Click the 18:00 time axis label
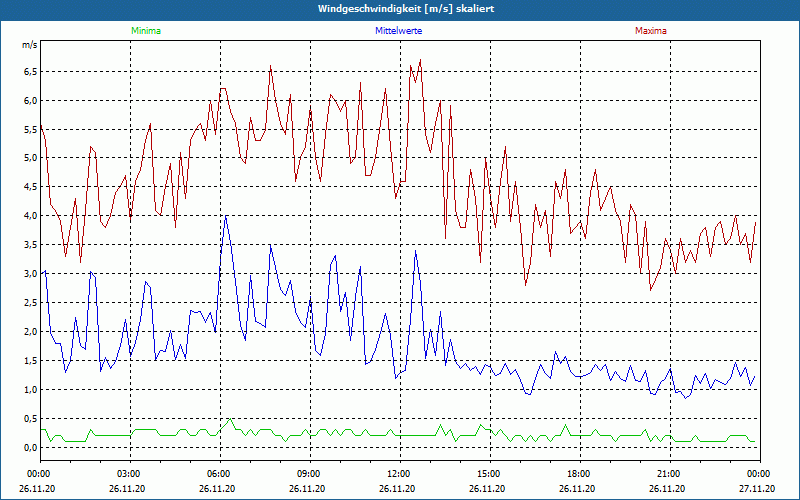This screenshot has height=500, width=800. [580, 474]
